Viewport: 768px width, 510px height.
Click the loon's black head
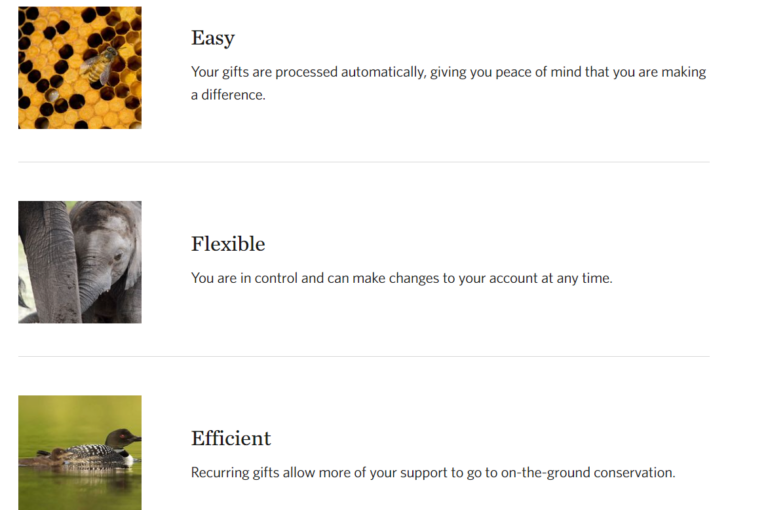coord(122,437)
